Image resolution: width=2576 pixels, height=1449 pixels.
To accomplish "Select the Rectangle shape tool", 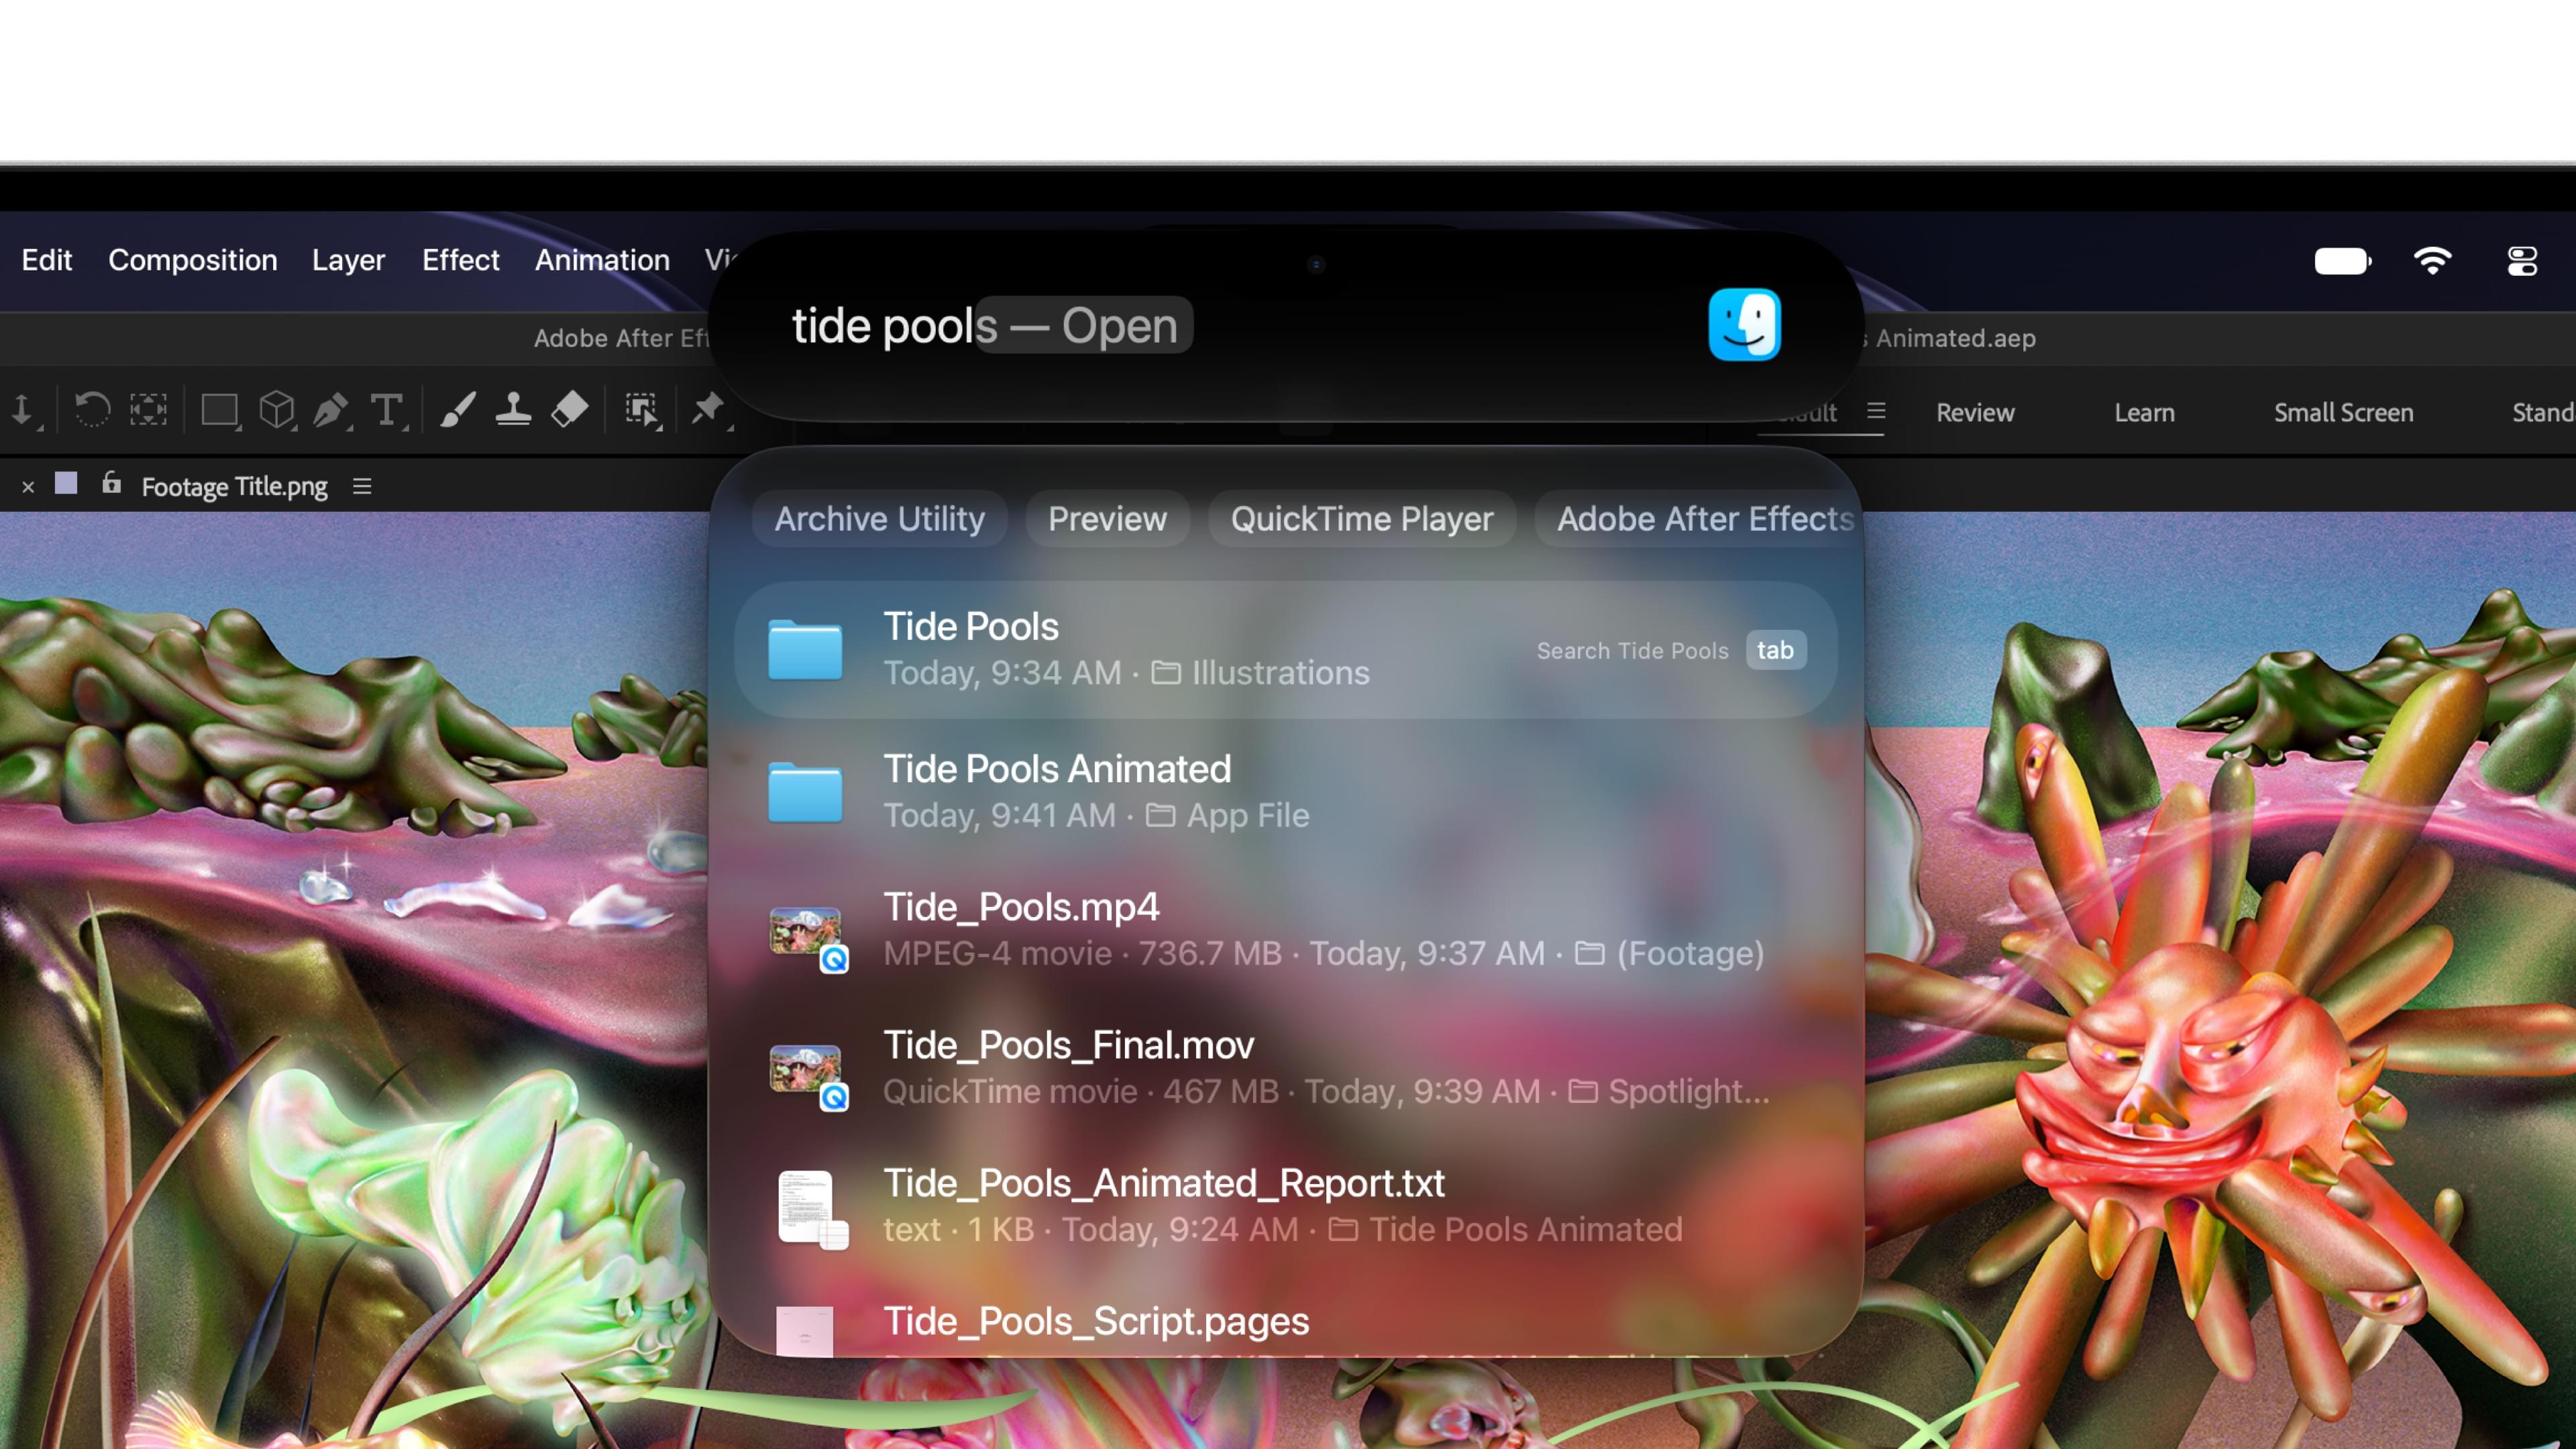I will pos(220,410).
